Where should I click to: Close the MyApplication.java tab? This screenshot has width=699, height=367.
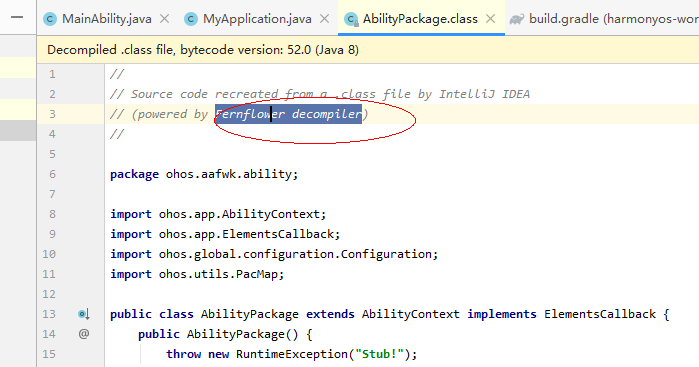pos(325,19)
